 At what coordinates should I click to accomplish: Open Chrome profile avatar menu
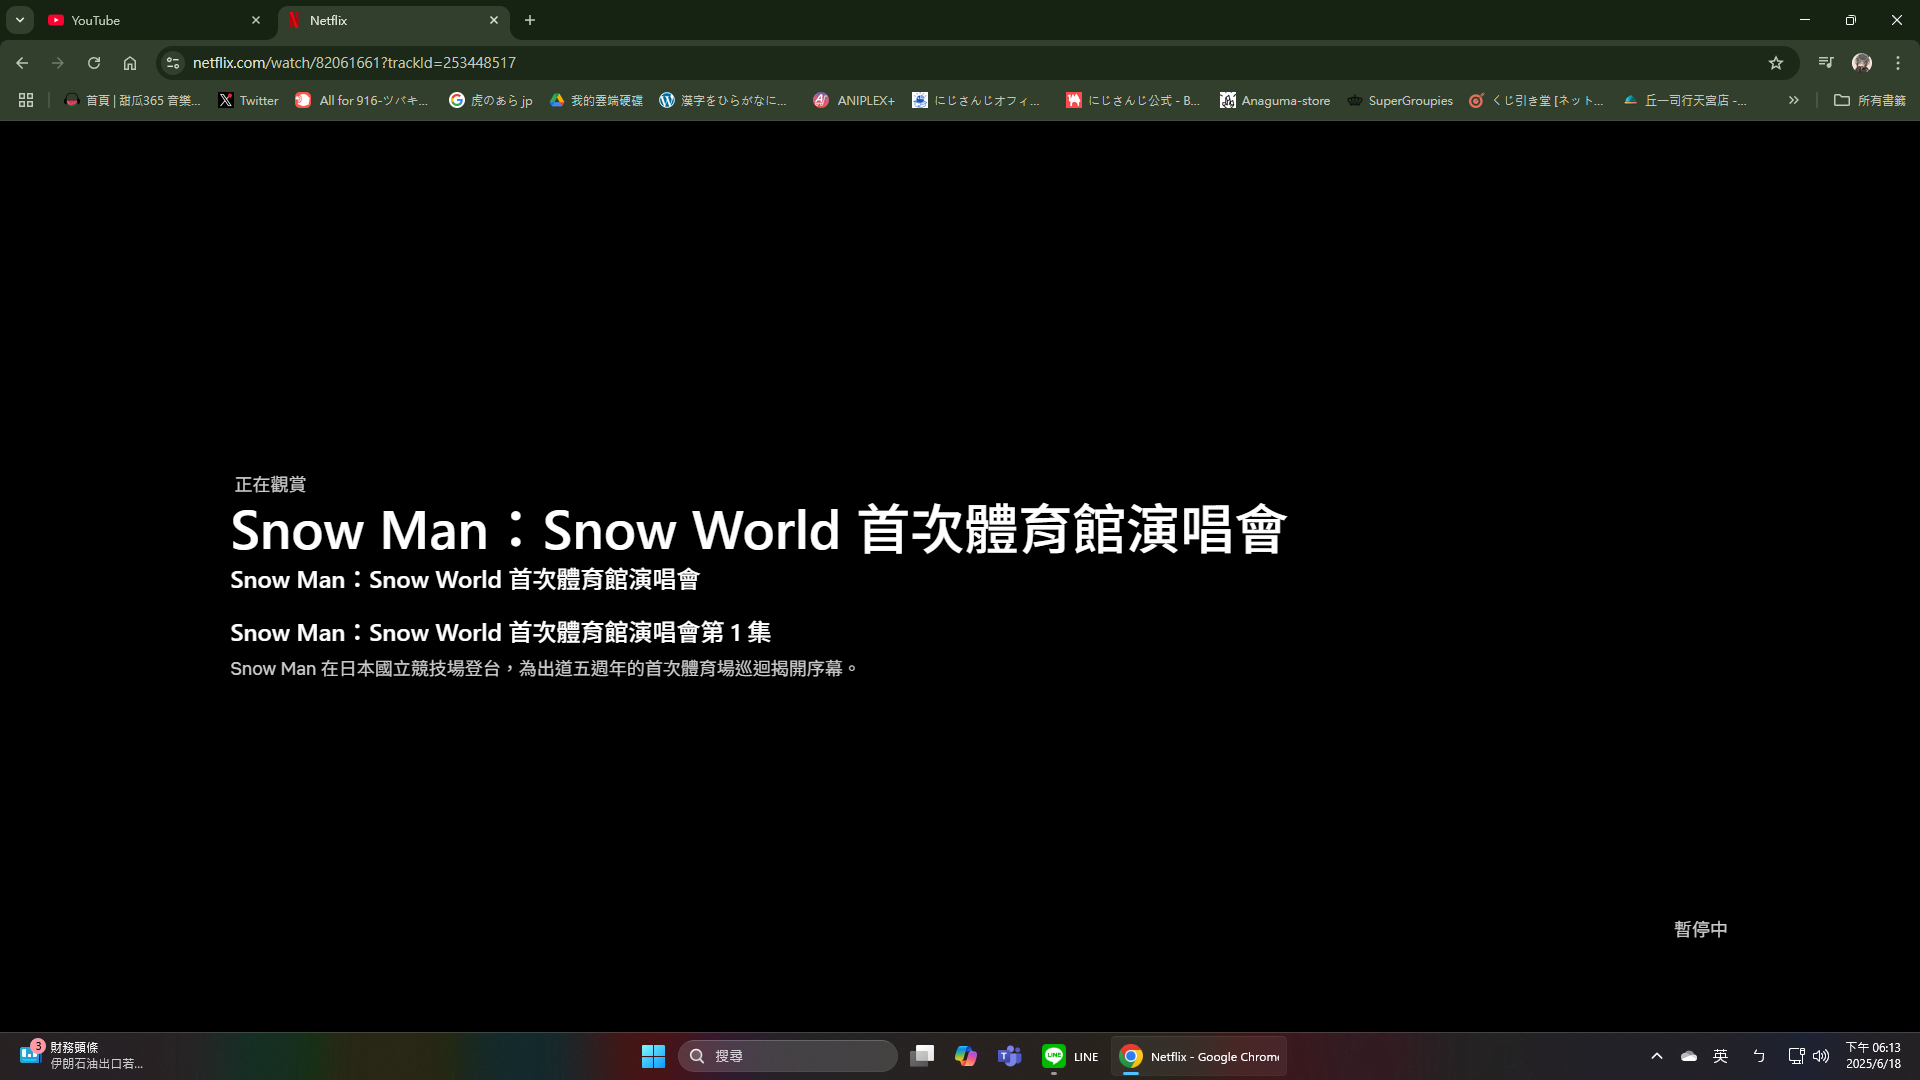(x=1862, y=63)
